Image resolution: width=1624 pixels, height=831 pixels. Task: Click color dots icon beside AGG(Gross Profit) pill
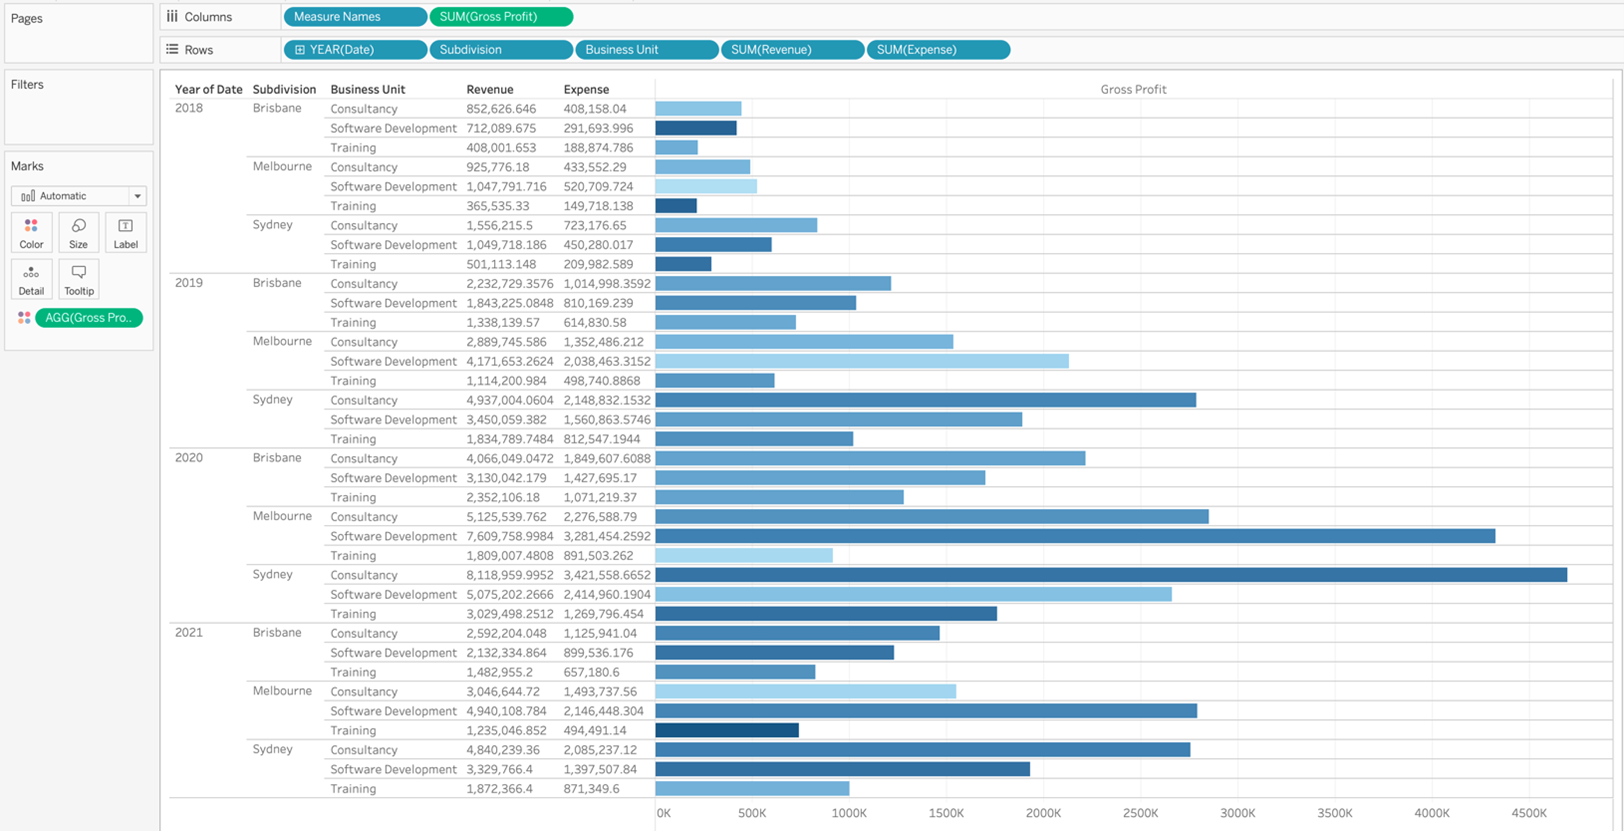pos(24,318)
